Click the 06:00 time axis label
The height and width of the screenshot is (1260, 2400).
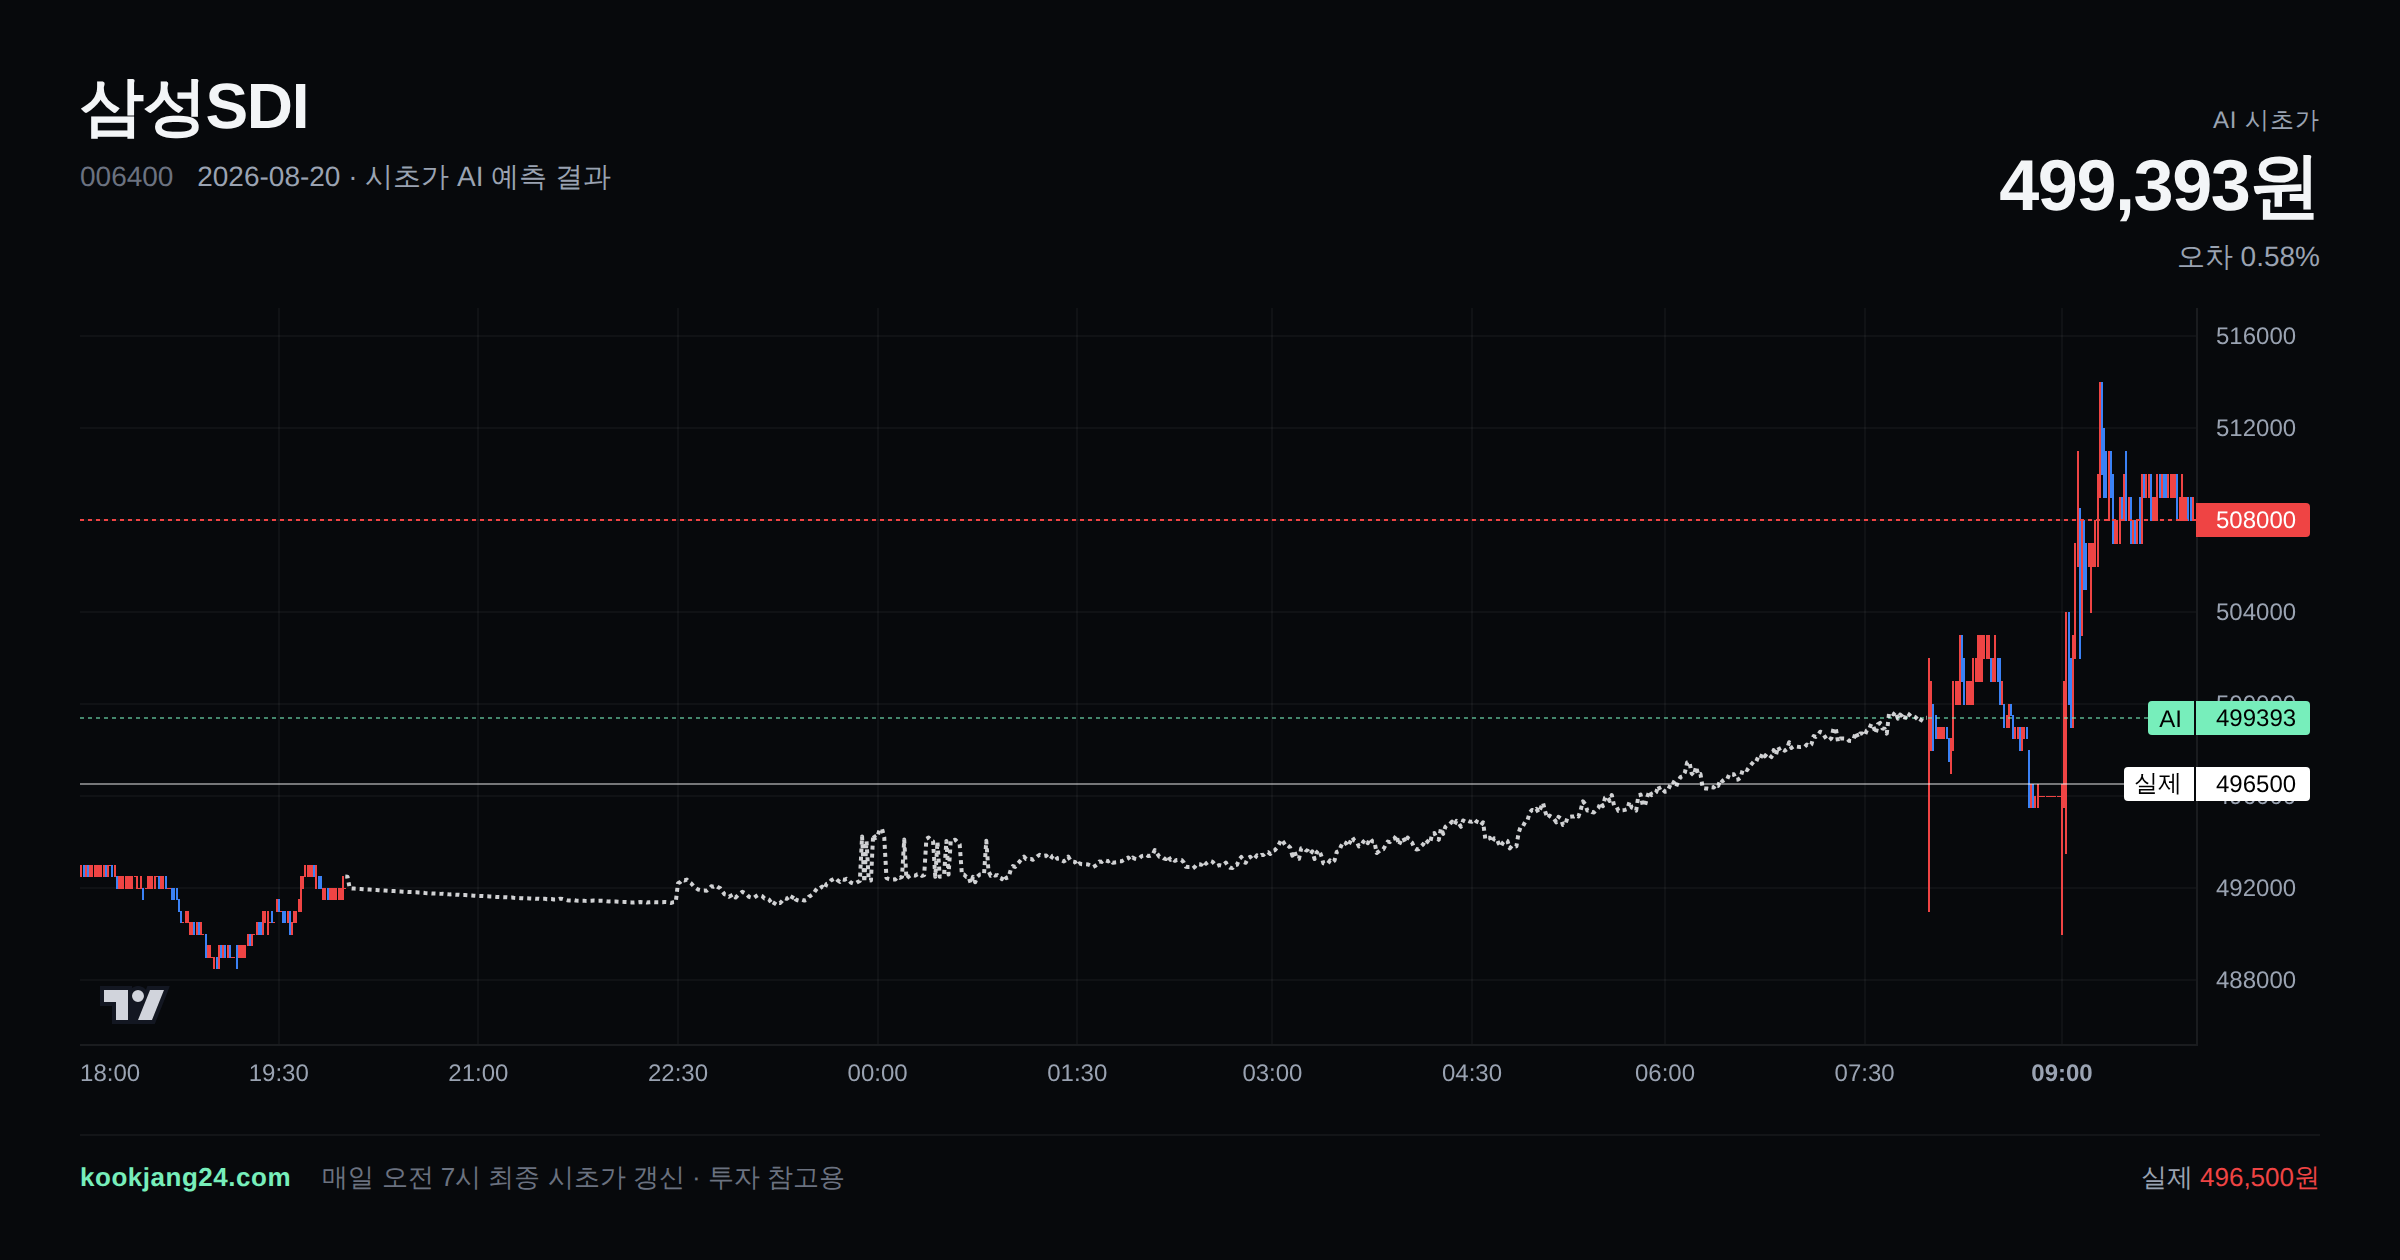pos(1665,1073)
